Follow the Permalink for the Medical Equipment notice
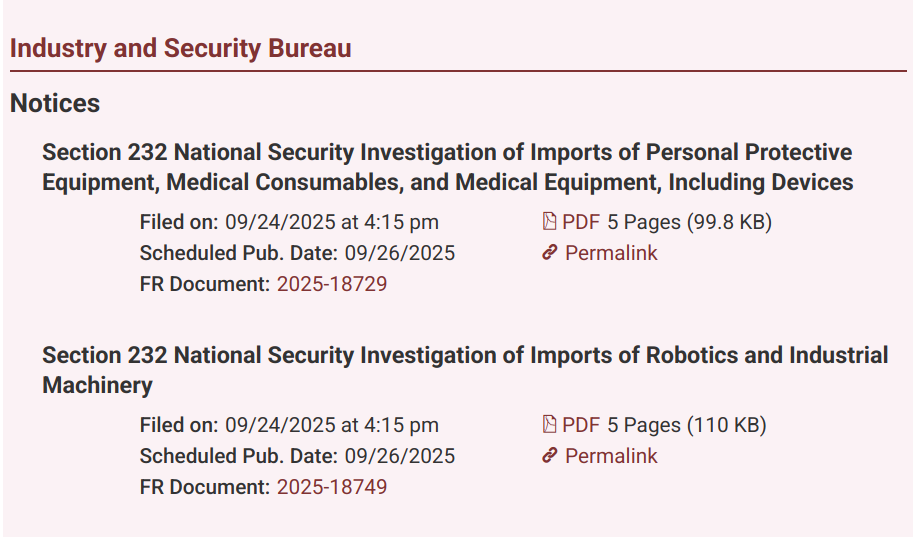 611,253
